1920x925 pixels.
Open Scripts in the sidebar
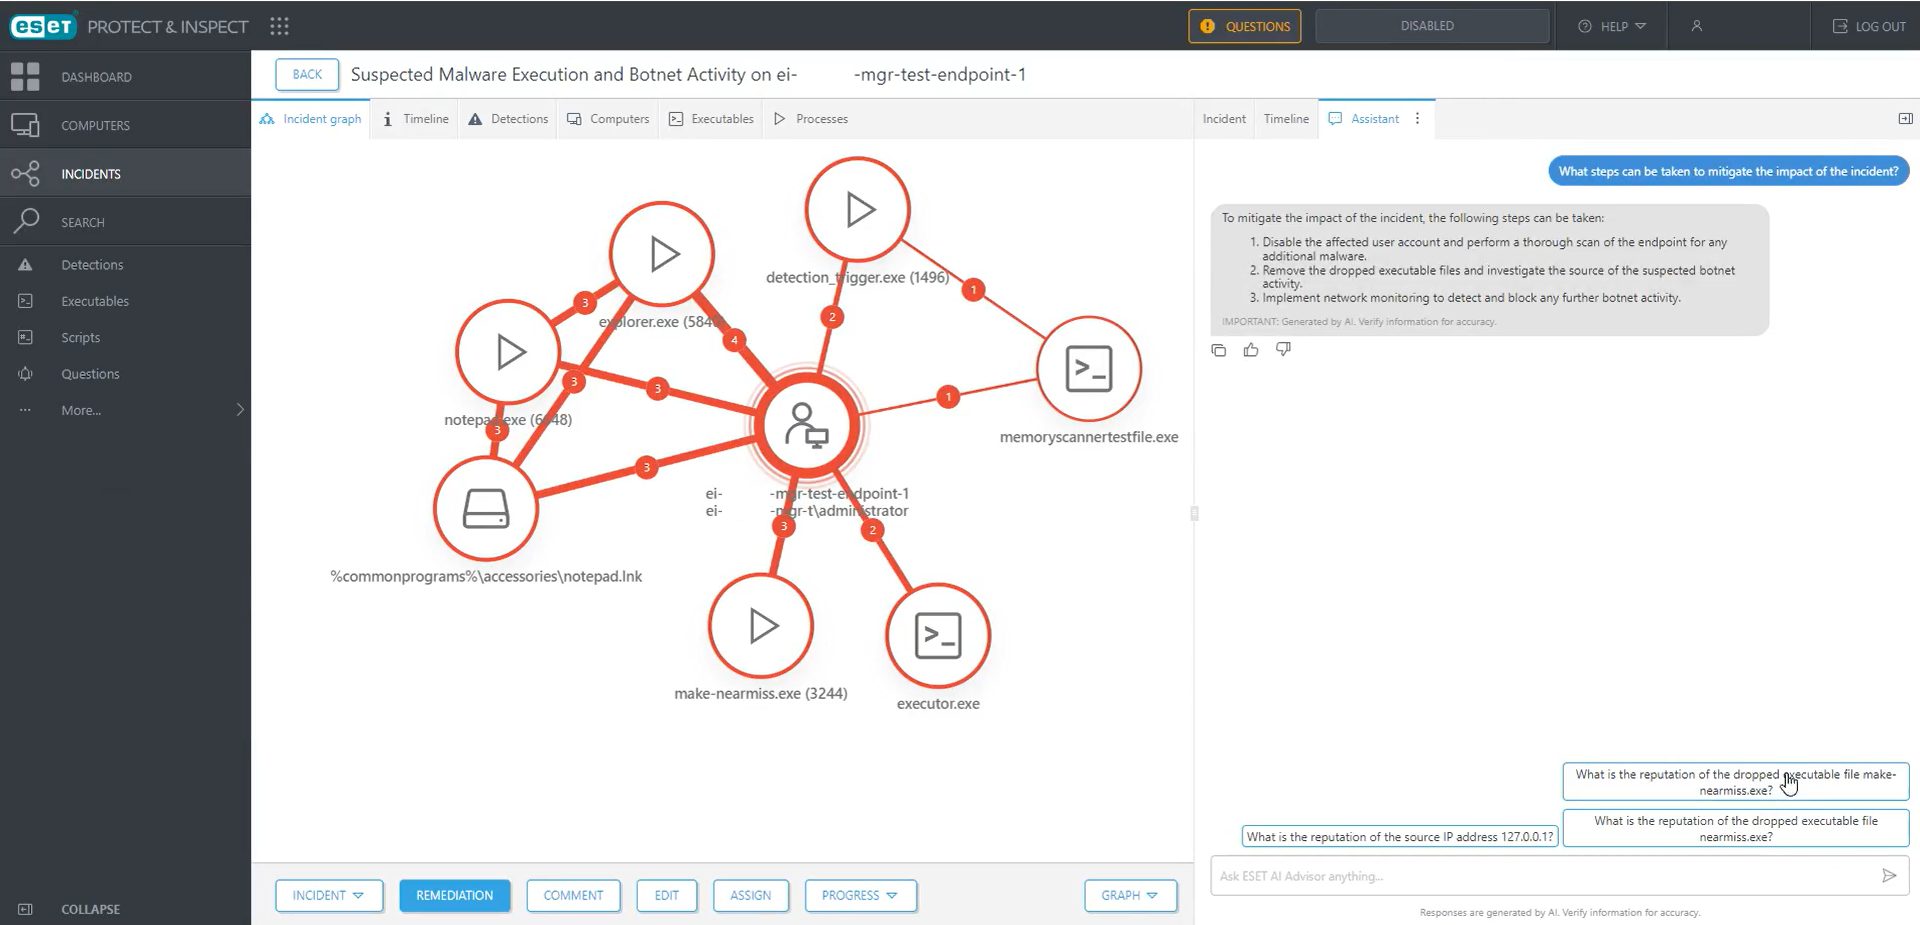pos(125,338)
